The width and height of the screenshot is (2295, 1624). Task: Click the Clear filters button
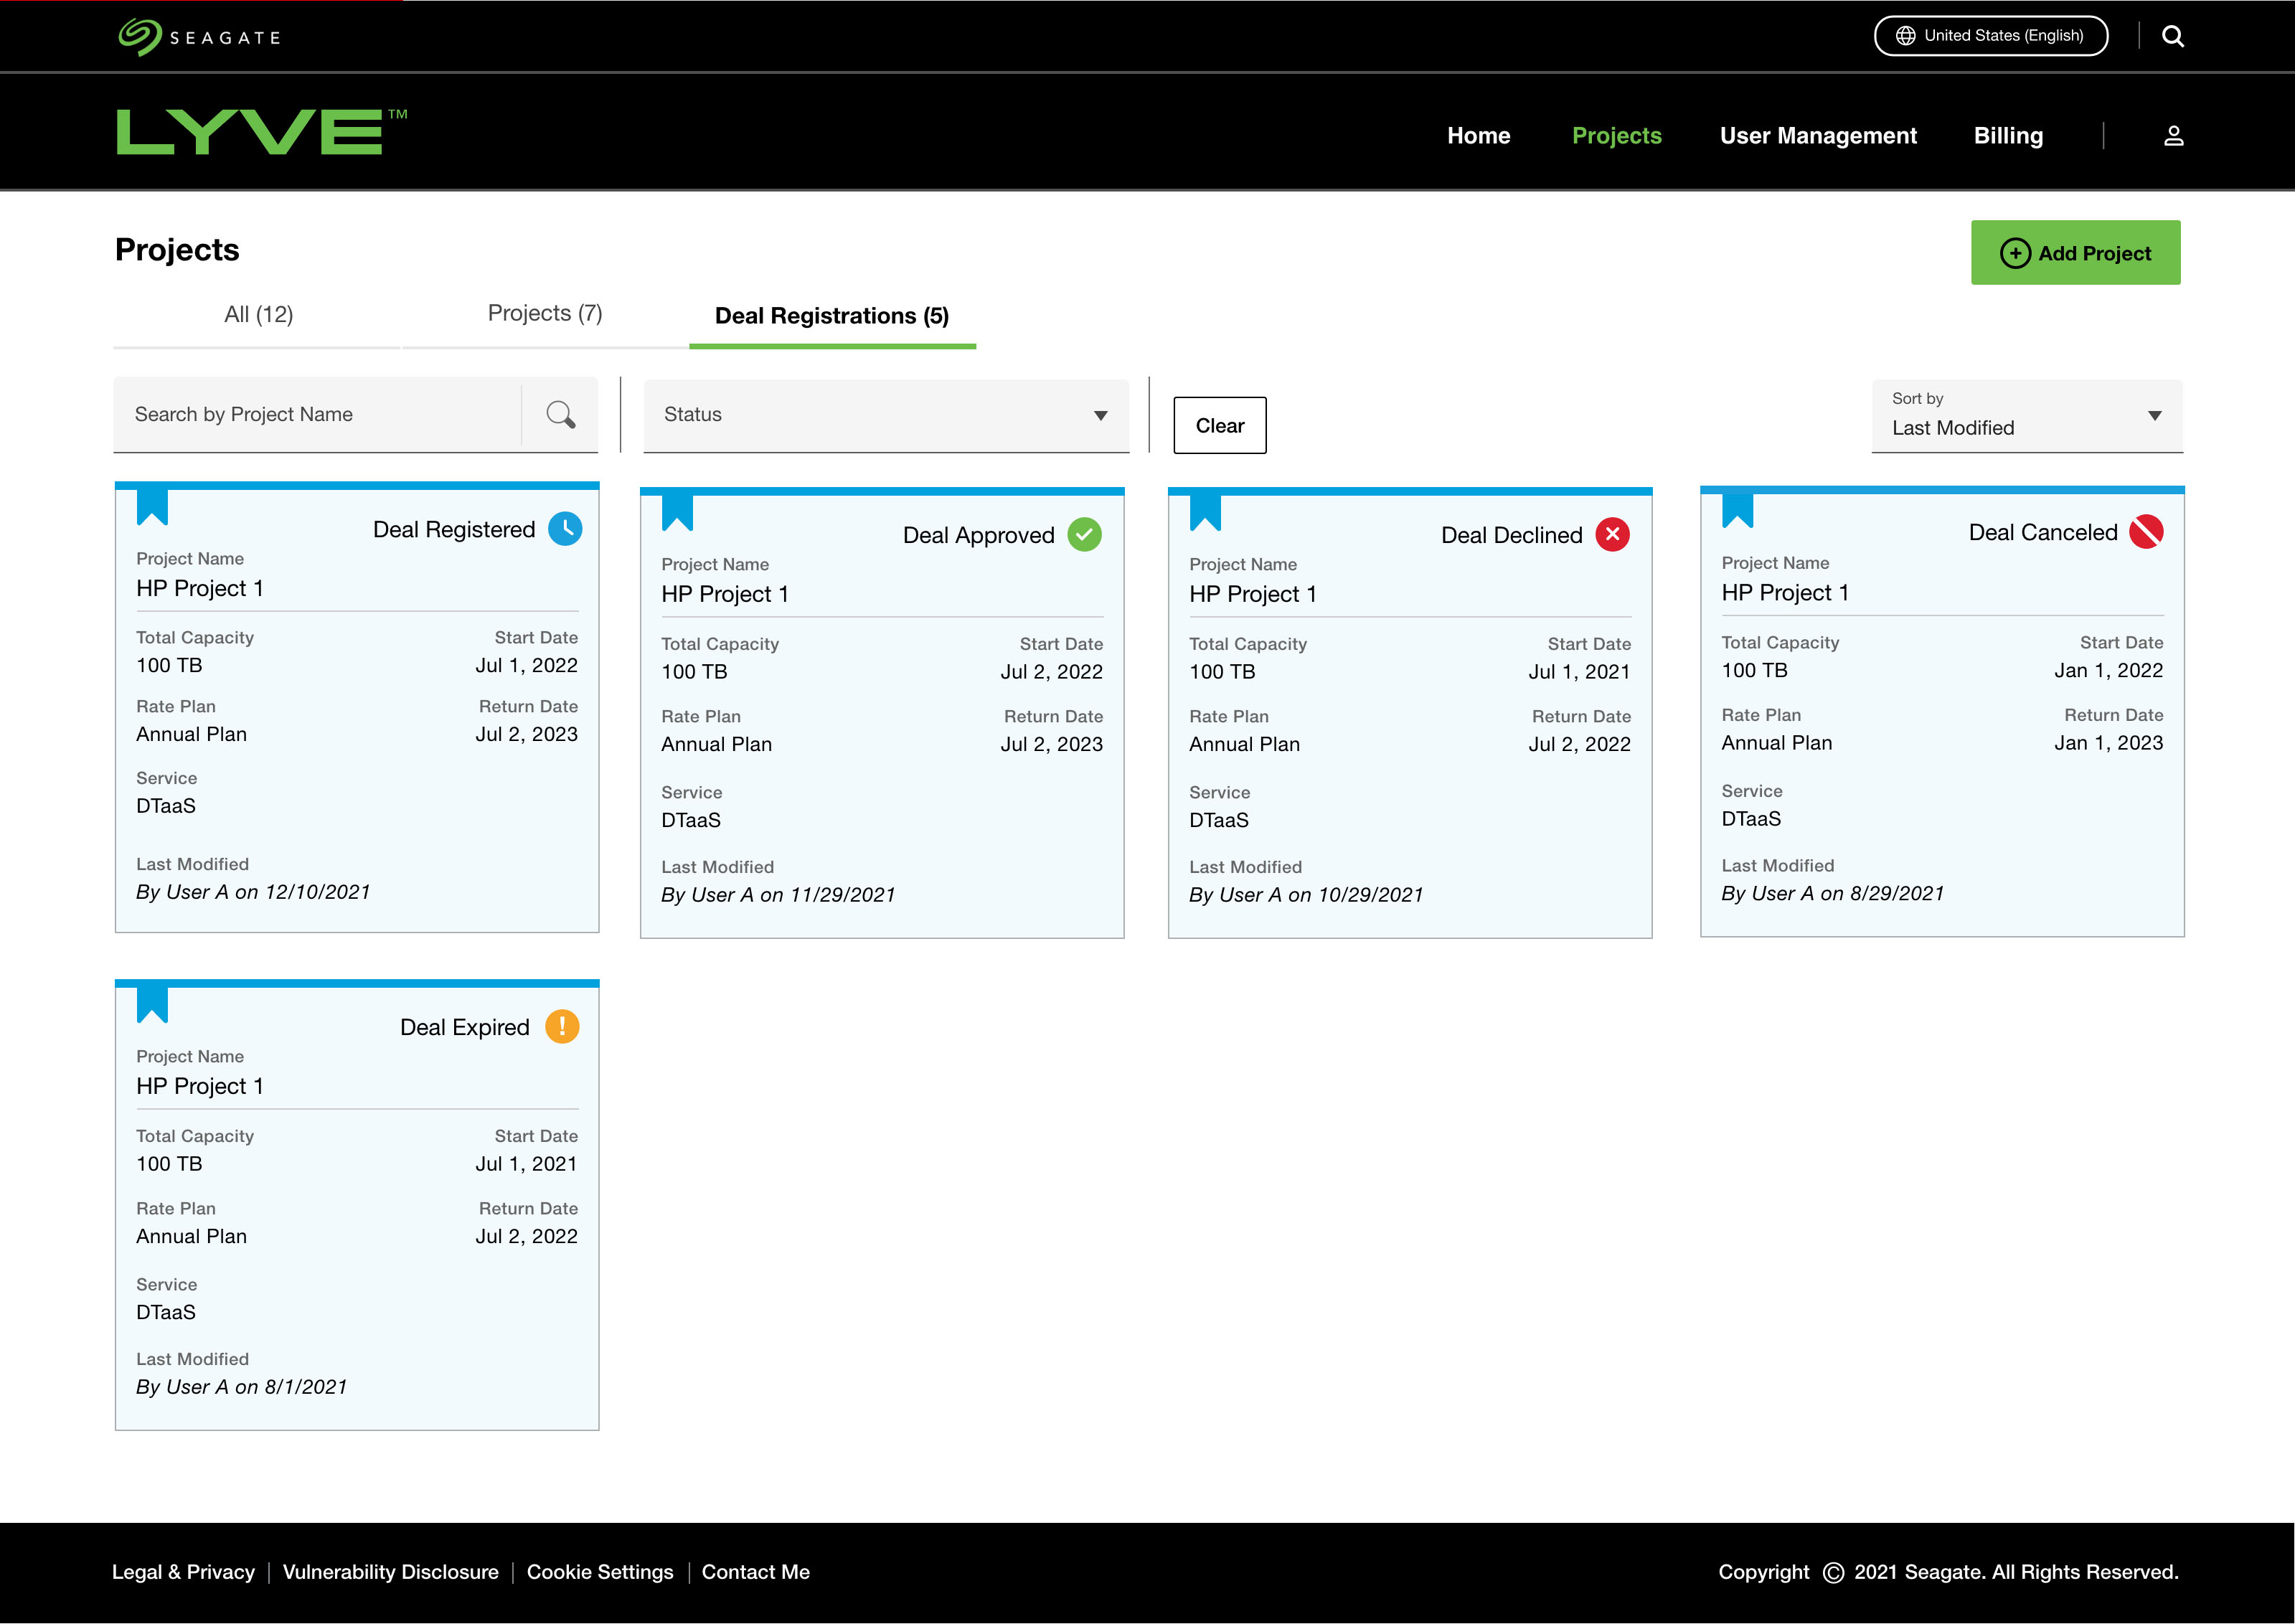[x=1219, y=426]
